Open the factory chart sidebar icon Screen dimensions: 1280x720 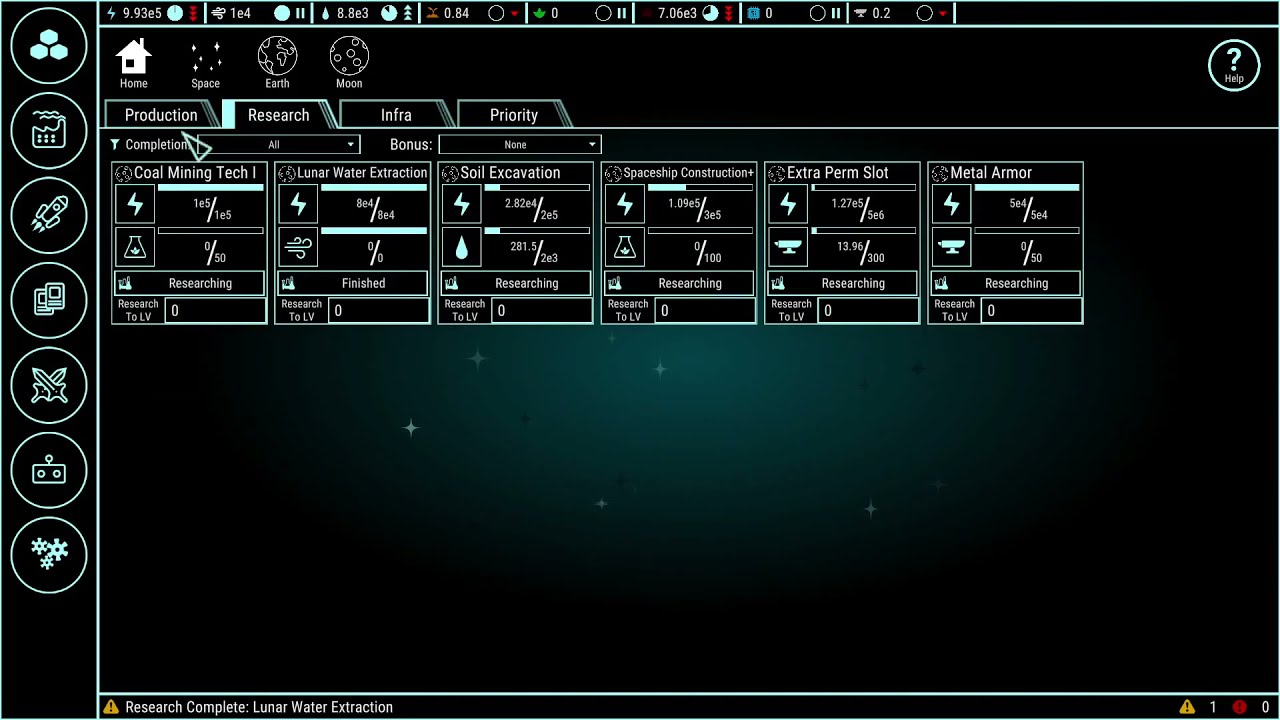[x=49, y=131]
